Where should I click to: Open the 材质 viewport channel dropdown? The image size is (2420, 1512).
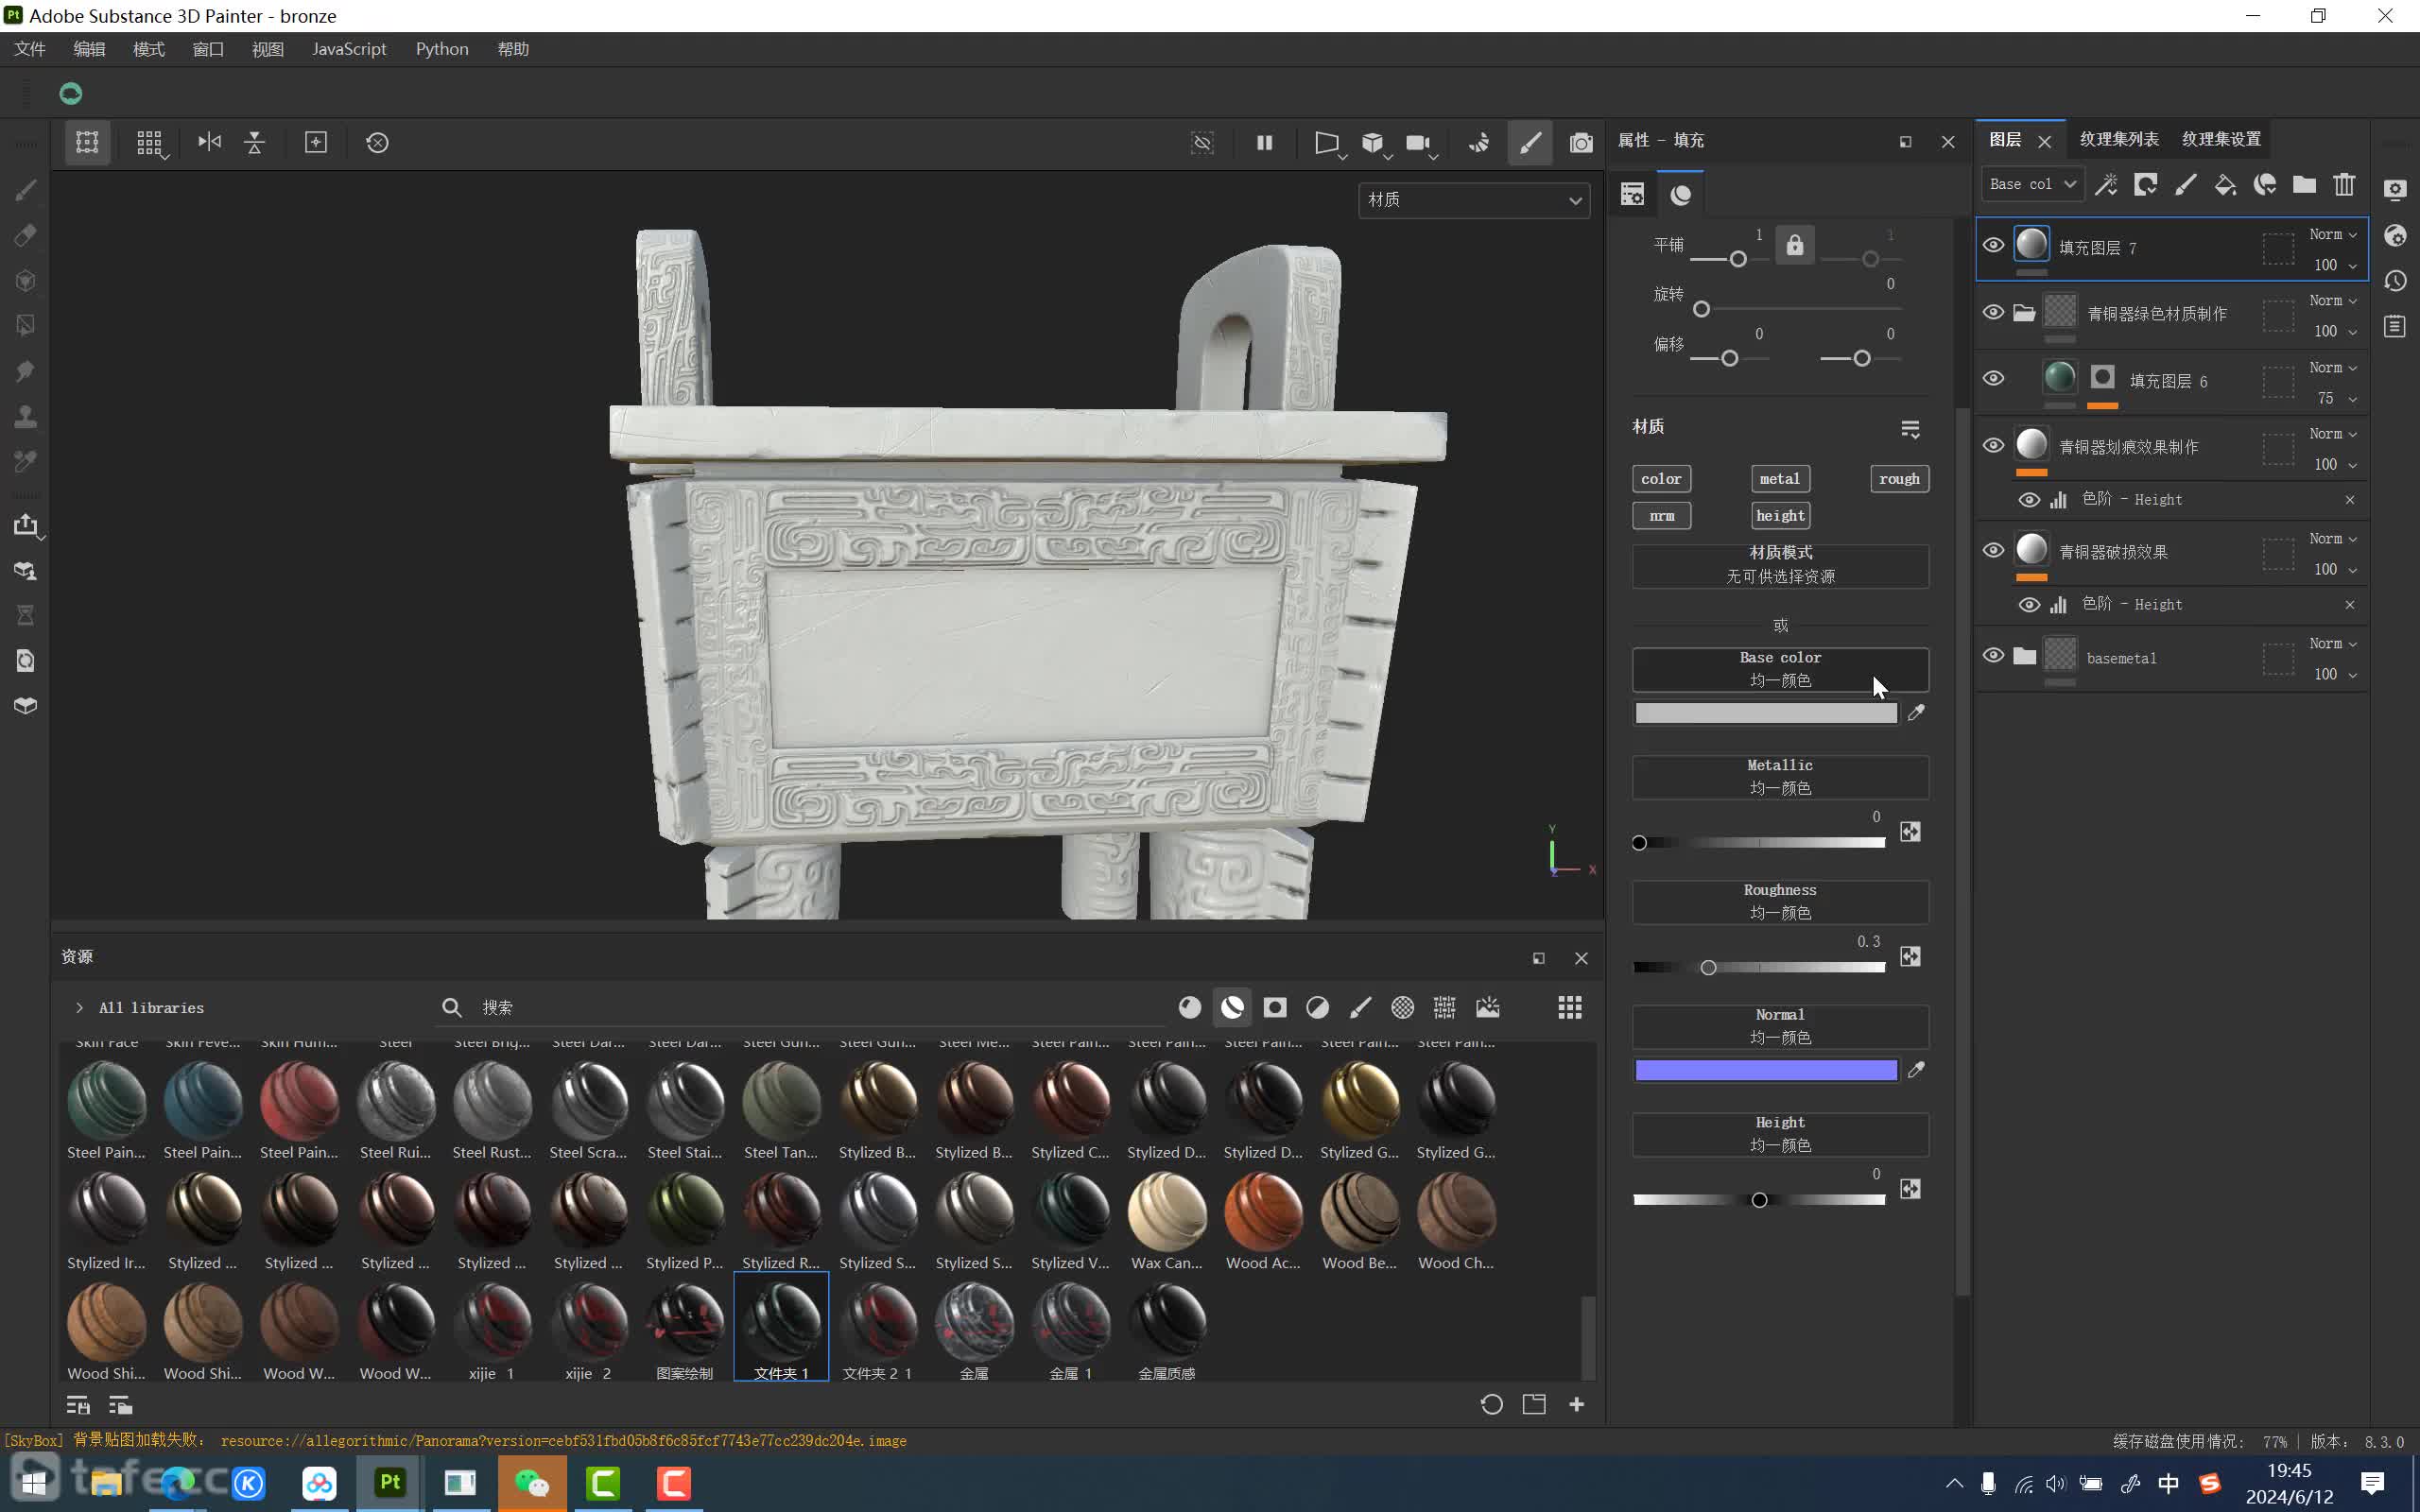pyautogui.click(x=1474, y=200)
